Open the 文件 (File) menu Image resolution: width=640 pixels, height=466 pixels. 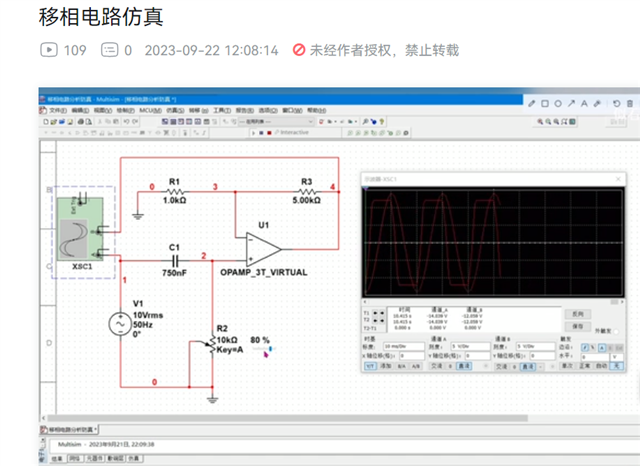[x=57, y=111]
